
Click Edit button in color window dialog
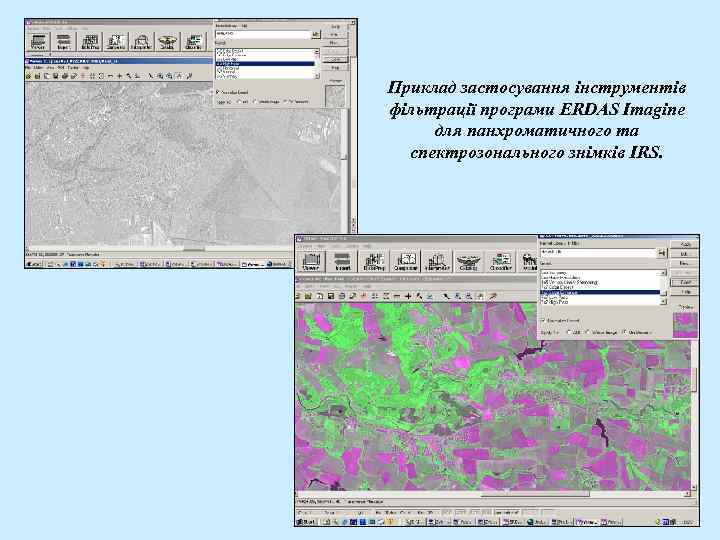tap(685, 254)
